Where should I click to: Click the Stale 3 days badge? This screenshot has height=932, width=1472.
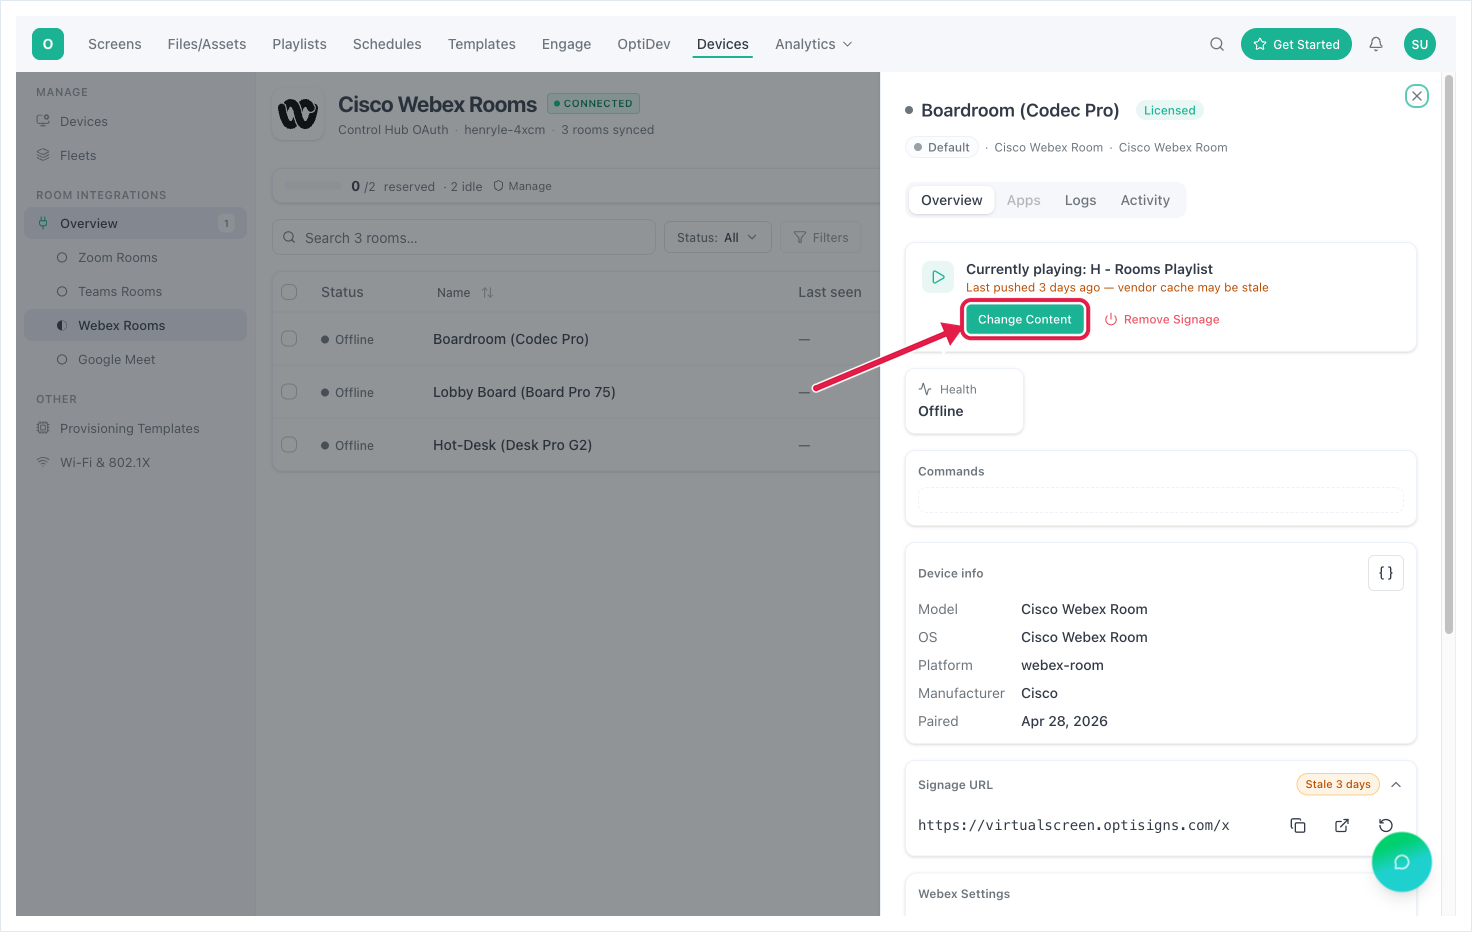tap(1338, 784)
